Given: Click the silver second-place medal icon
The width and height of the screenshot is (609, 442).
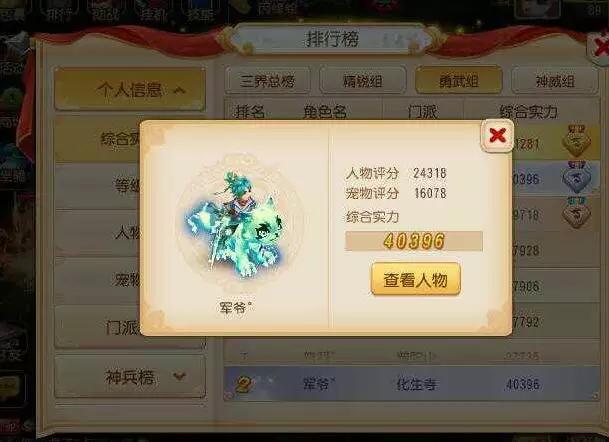Looking at the screenshot, I should coord(576,178).
